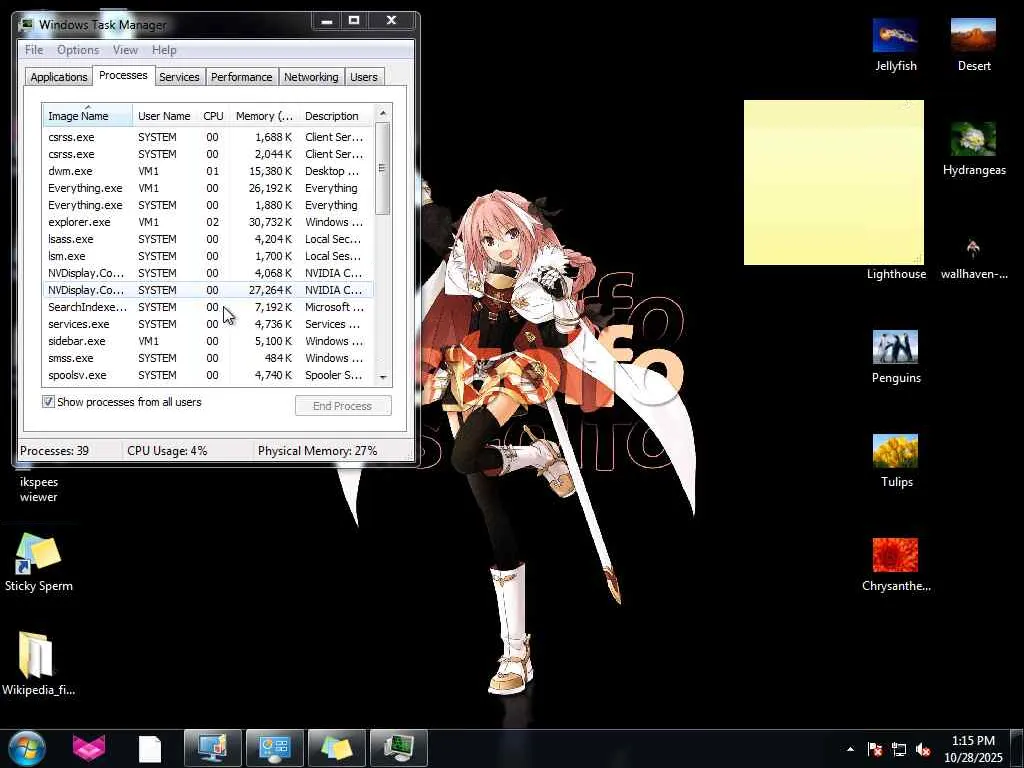Select the csrss.exe row using 1,688 K

[208, 137]
